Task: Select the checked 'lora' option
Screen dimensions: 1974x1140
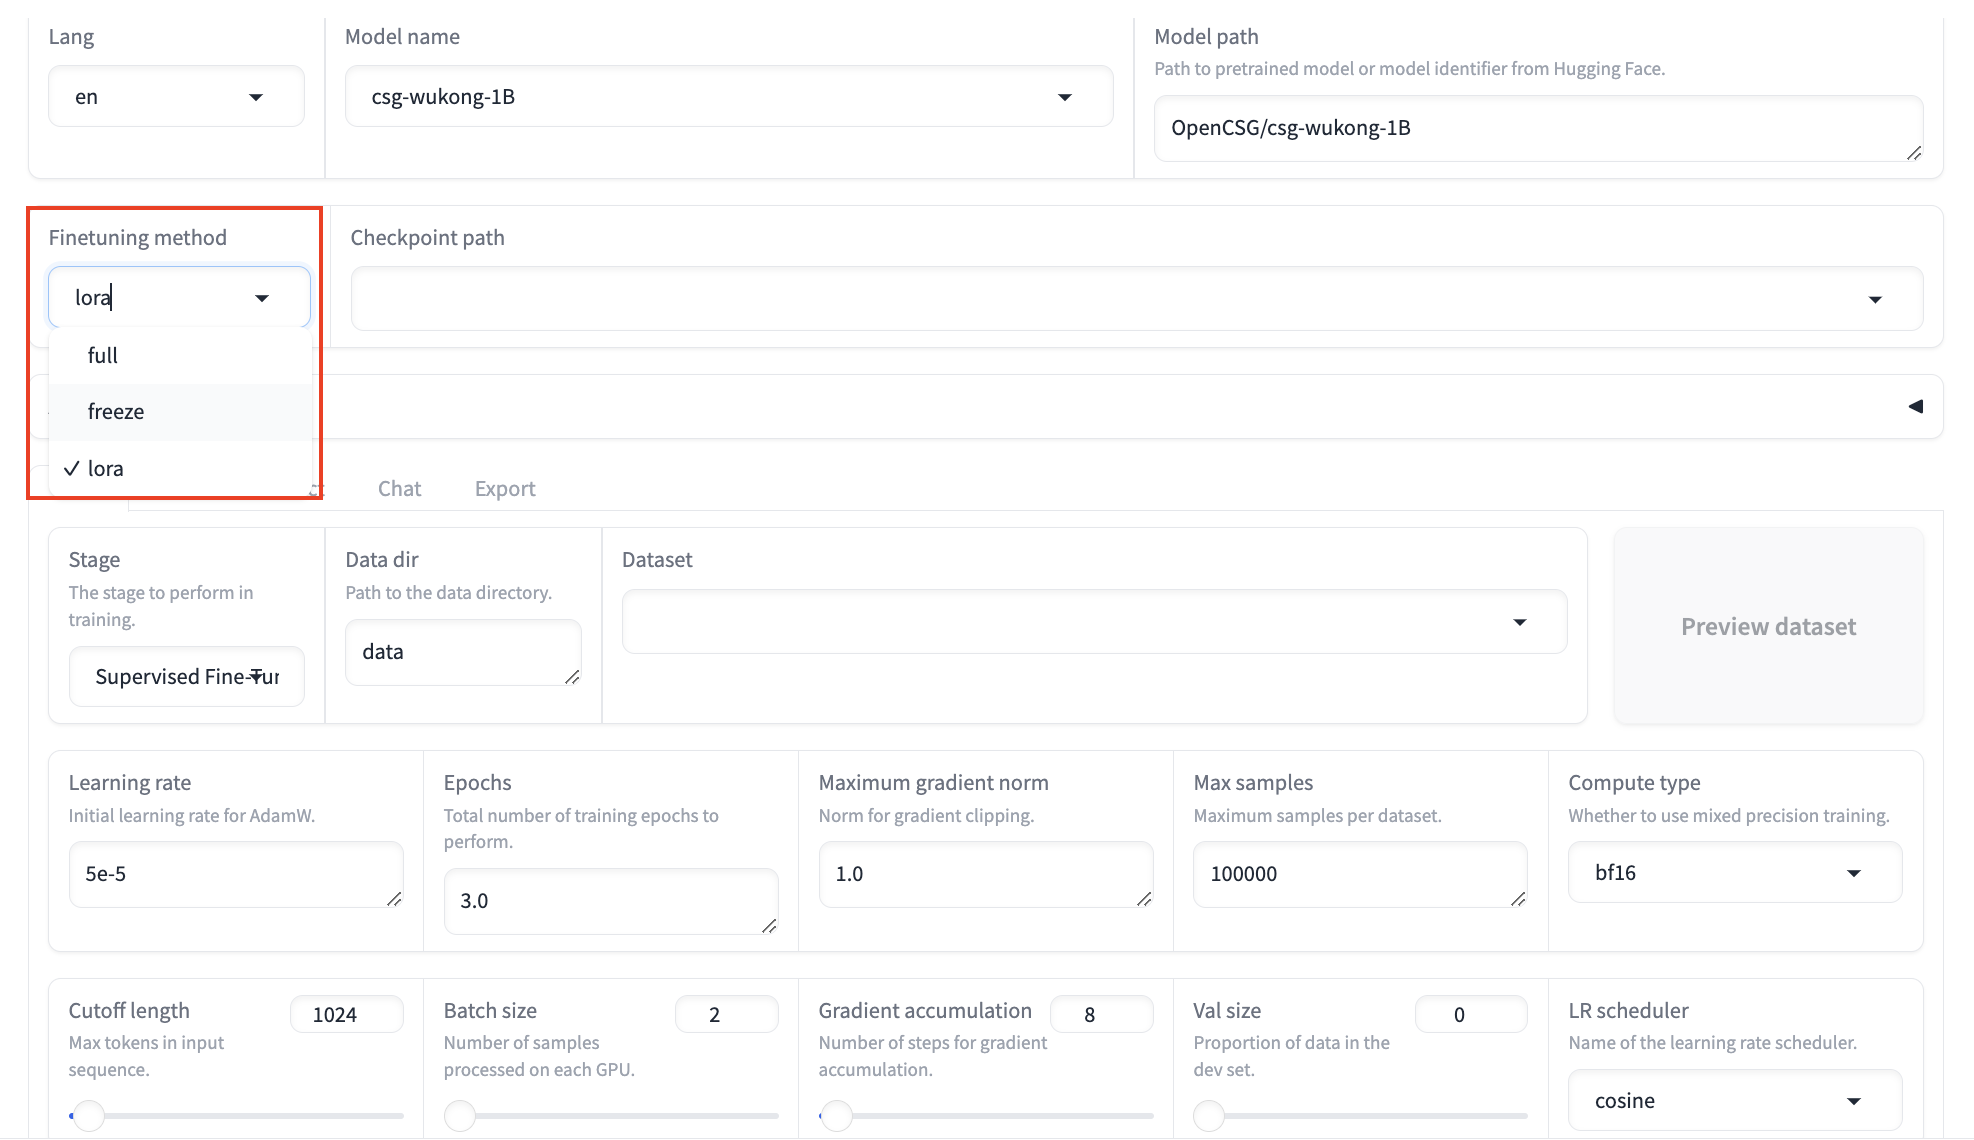Action: 106,469
